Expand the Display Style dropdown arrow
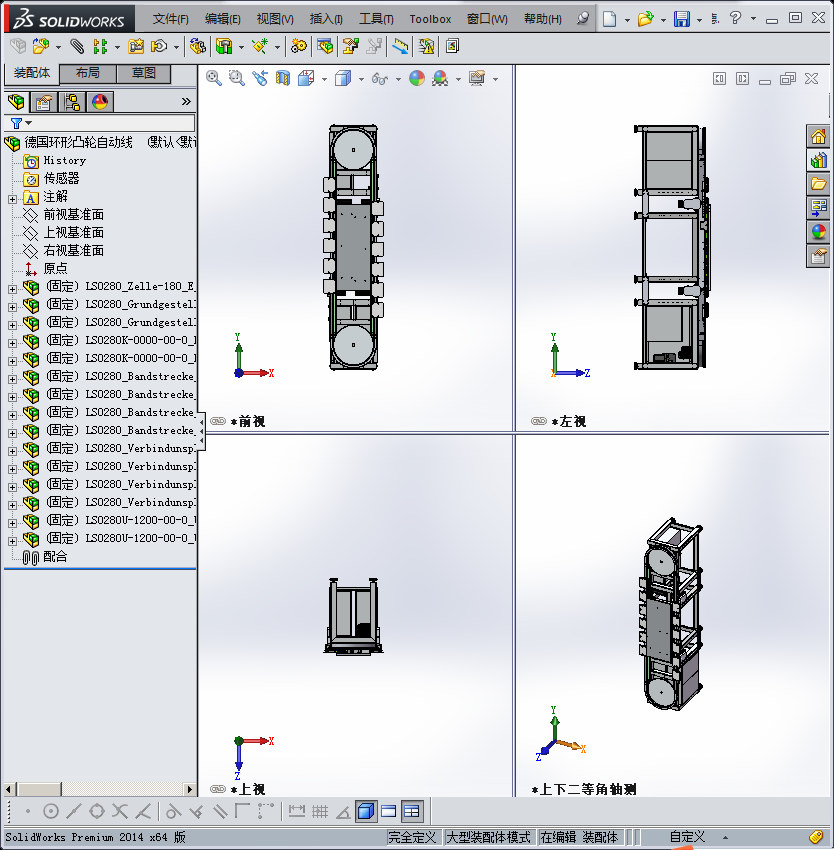The width and height of the screenshot is (834, 850). pyautogui.click(x=361, y=80)
